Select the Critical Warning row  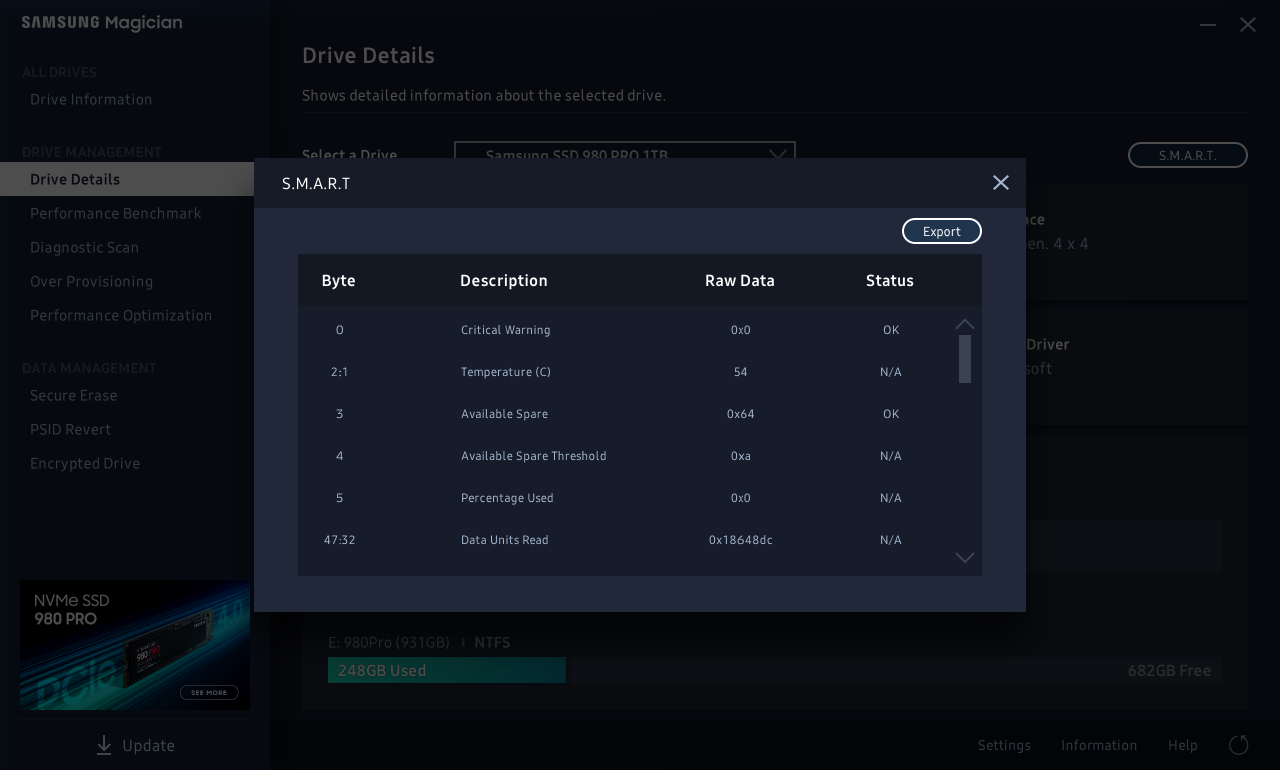pos(627,330)
